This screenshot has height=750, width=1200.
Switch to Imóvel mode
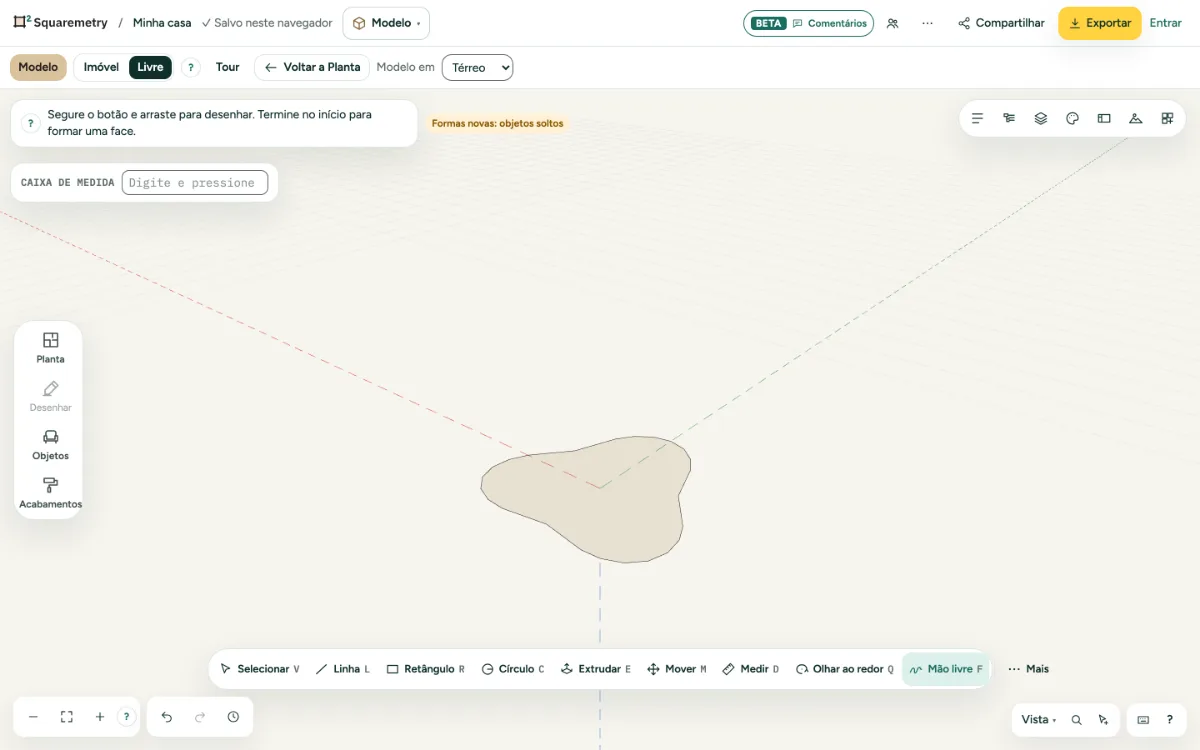(x=101, y=67)
